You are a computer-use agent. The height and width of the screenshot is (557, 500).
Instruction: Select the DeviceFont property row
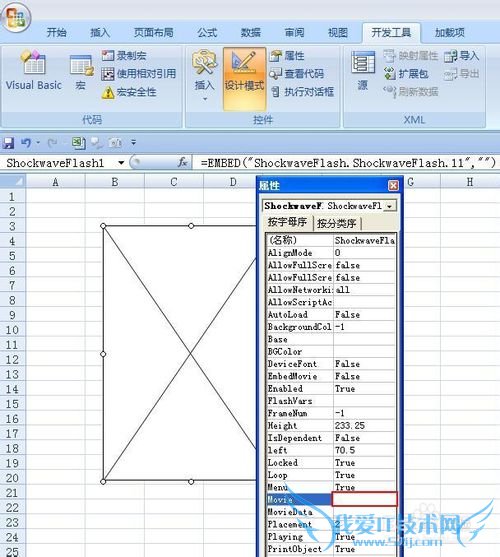click(x=331, y=364)
